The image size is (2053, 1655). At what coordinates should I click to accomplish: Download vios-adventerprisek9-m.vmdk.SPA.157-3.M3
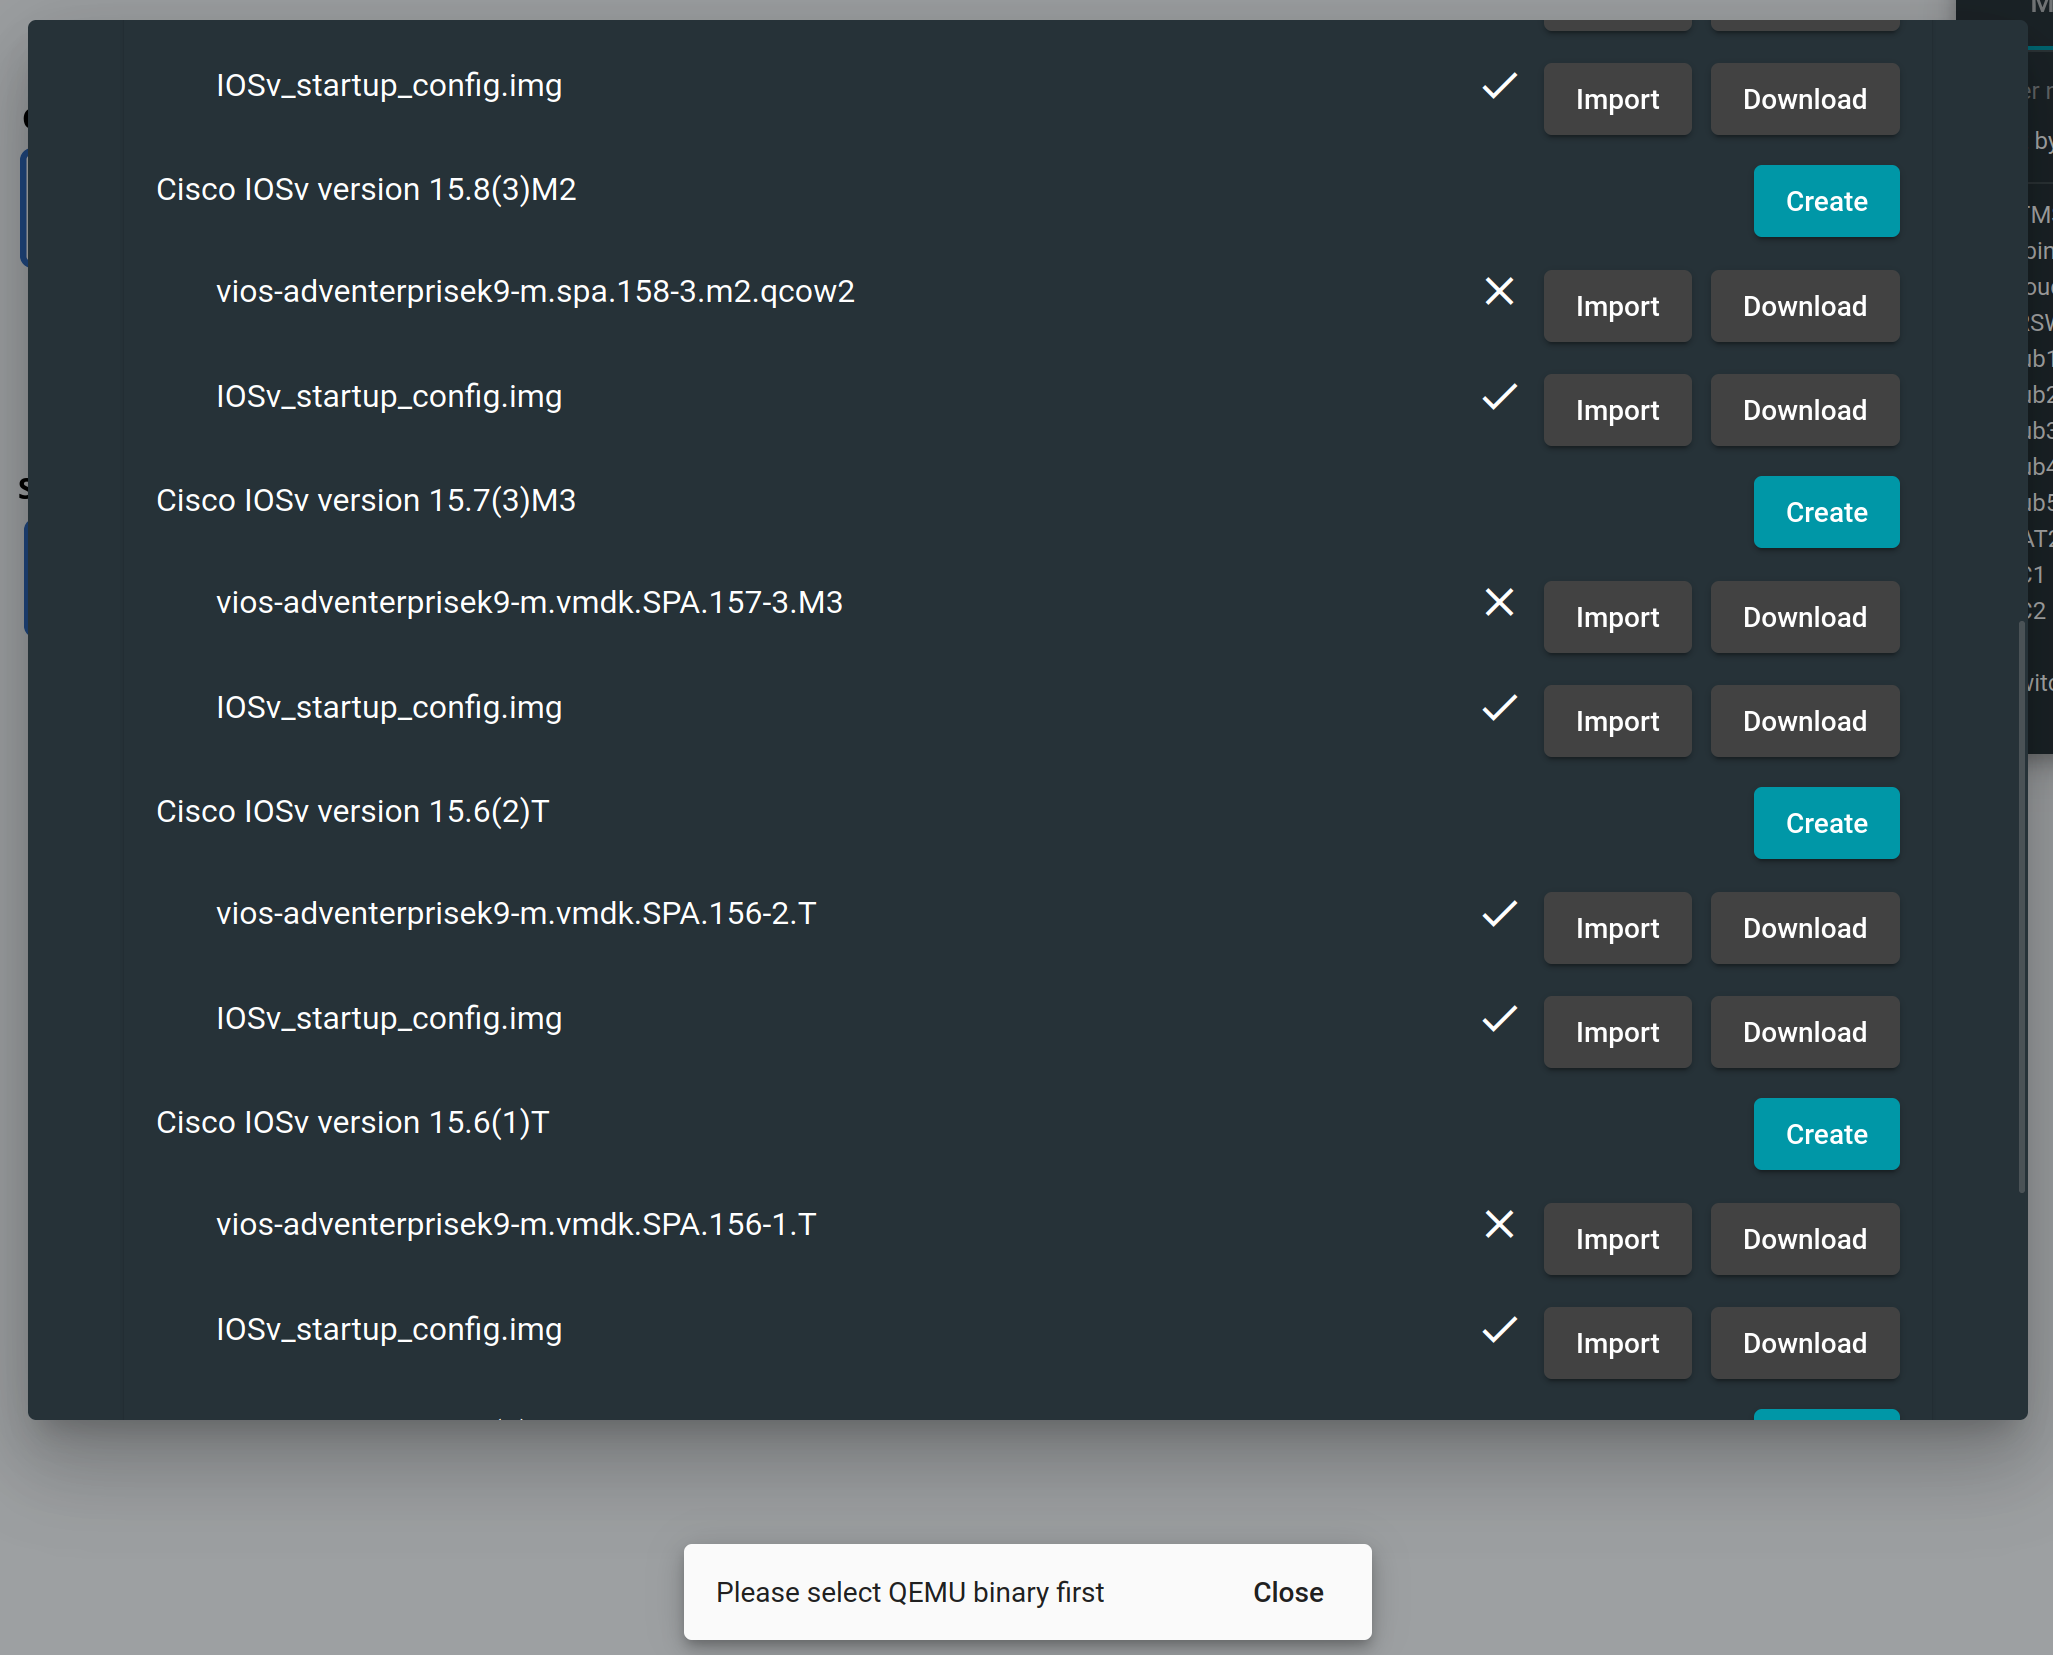pyautogui.click(x=1804, y=617)
